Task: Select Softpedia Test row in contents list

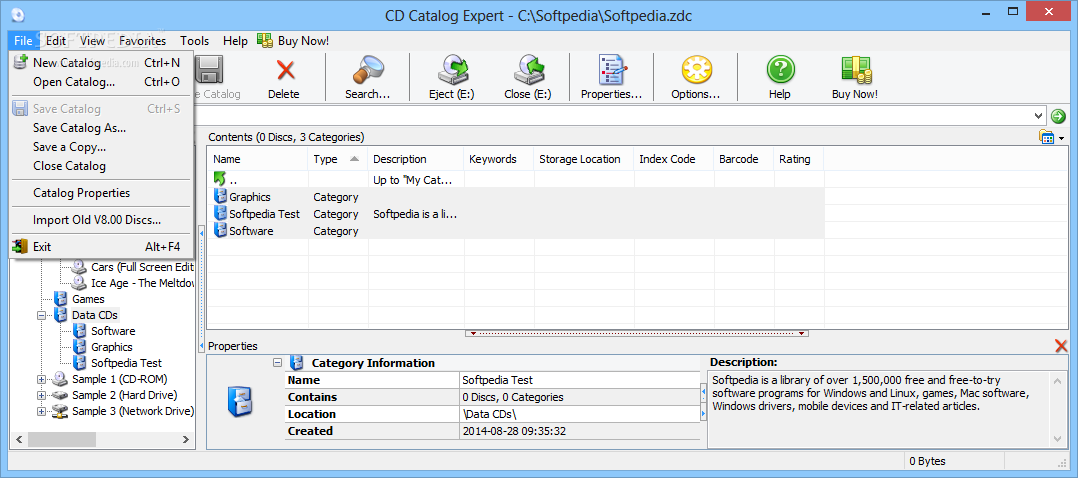Action: (264, 214)
